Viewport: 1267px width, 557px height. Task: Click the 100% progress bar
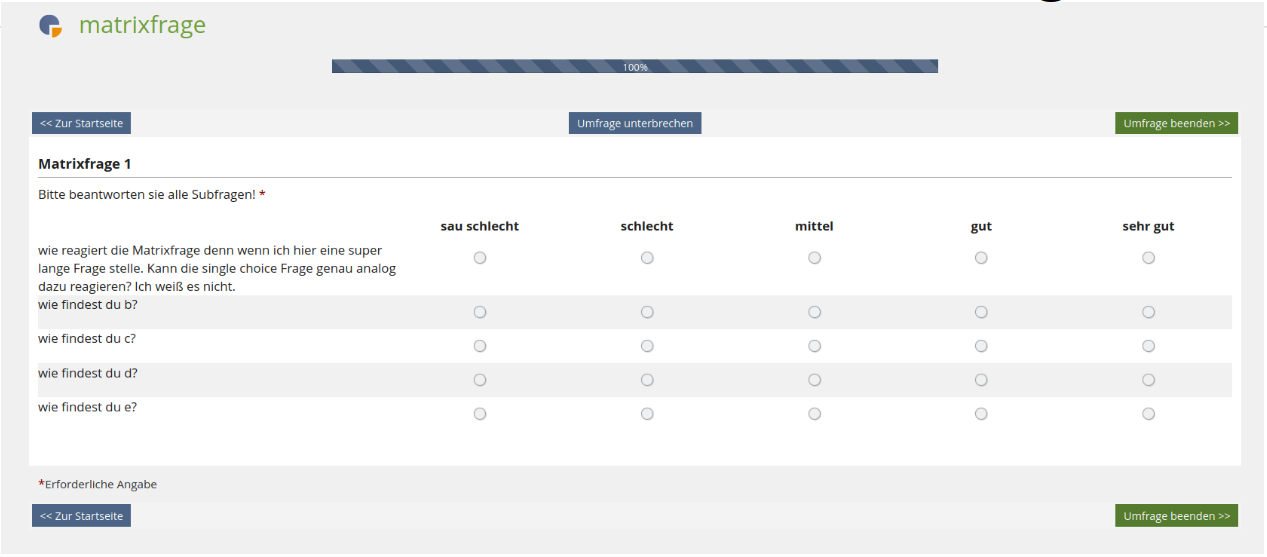(x=635, y=67)
